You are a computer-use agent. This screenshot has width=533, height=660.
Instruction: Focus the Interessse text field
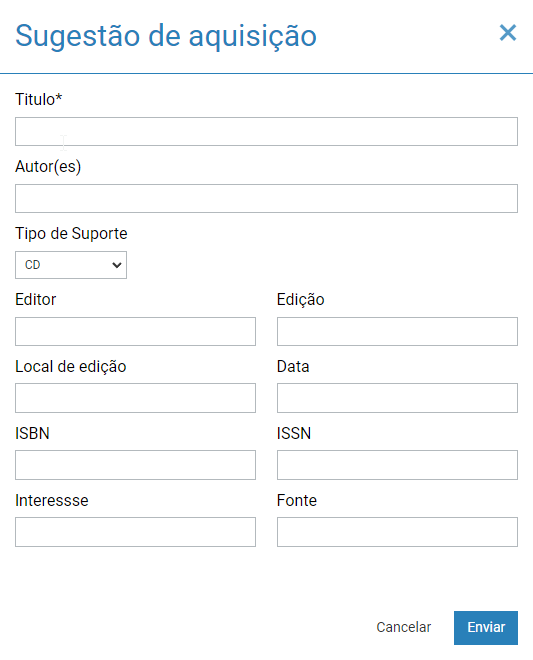coord(135,532)
